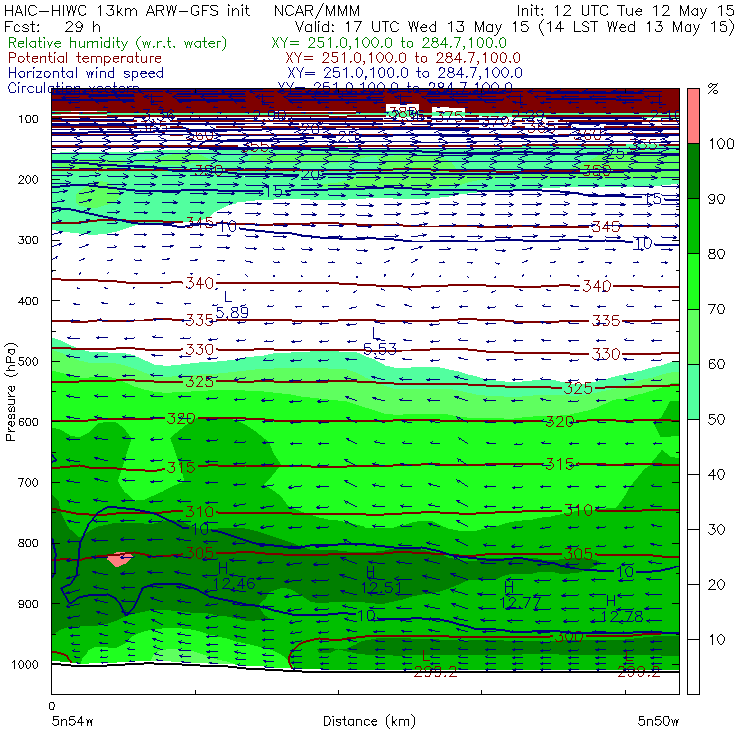
Task: Click the colorbar '50' label
Action: click(716, 419)
